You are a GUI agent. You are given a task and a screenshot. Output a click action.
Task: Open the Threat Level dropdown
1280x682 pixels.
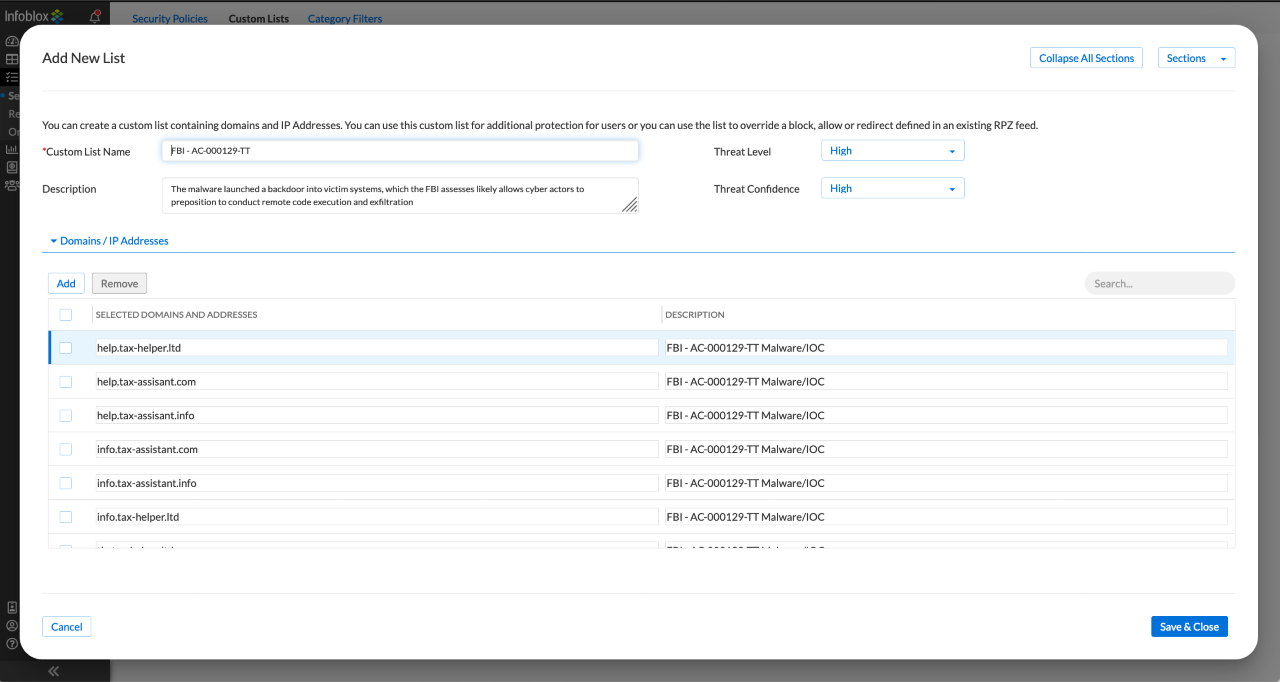click(x=892, y=151)
